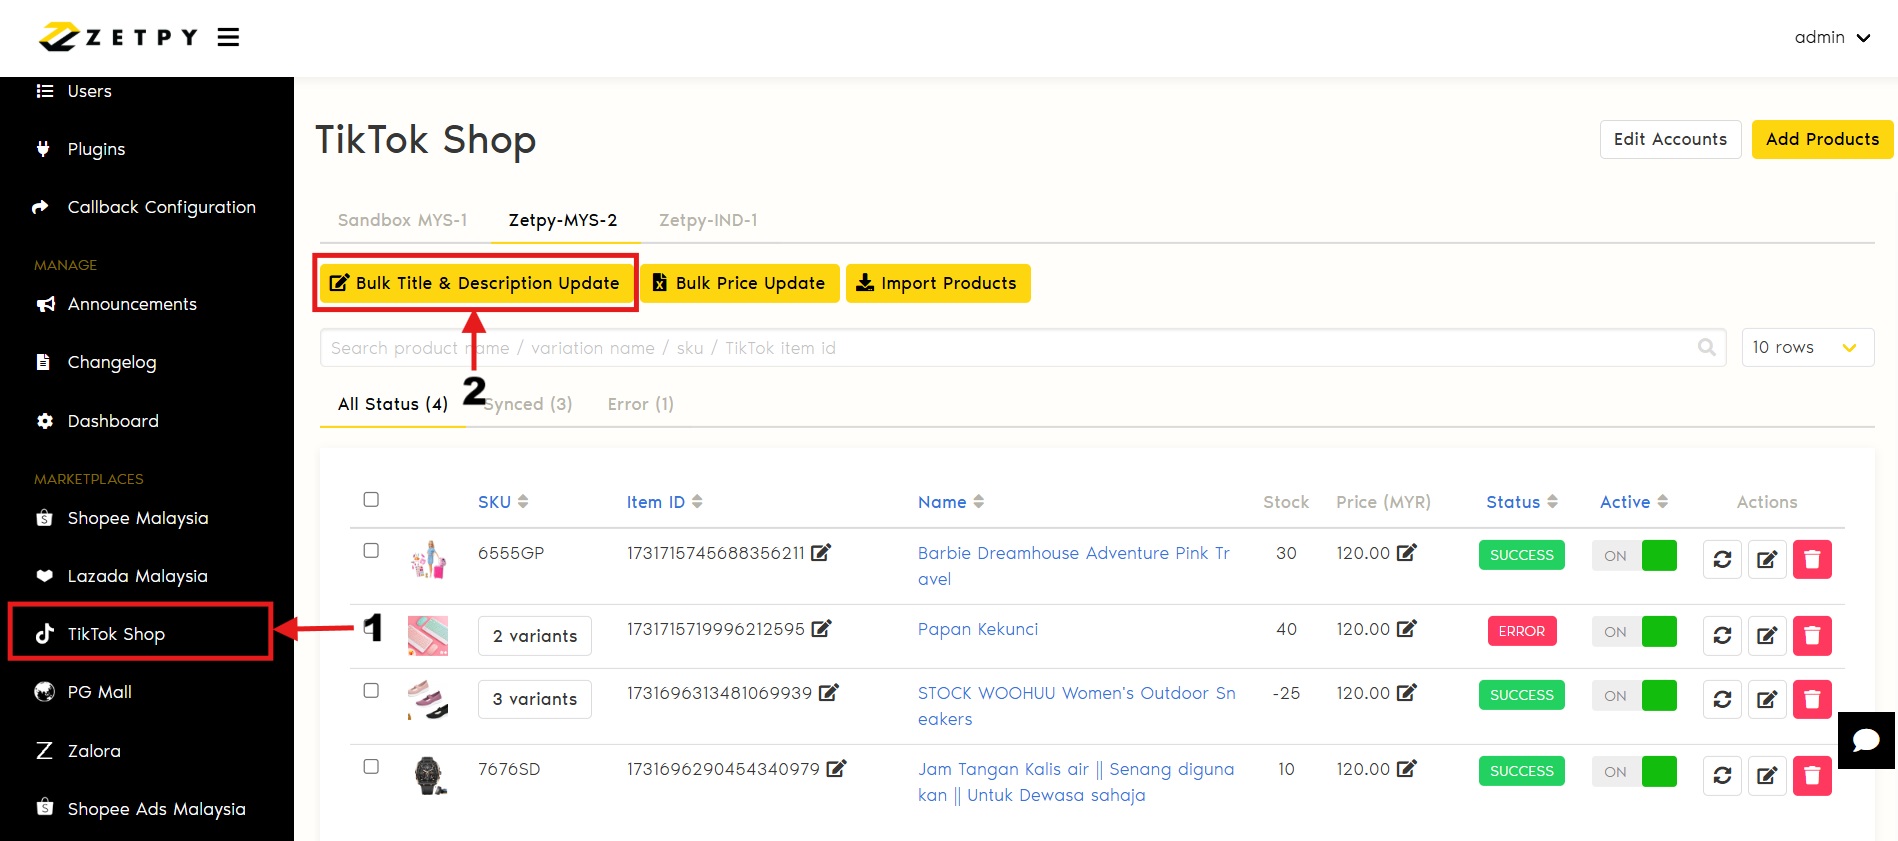The image size is (1898, 841).
Task: Click the hamburger menu icon beside Zetpy logo
Action: click(x=228, y=38)
